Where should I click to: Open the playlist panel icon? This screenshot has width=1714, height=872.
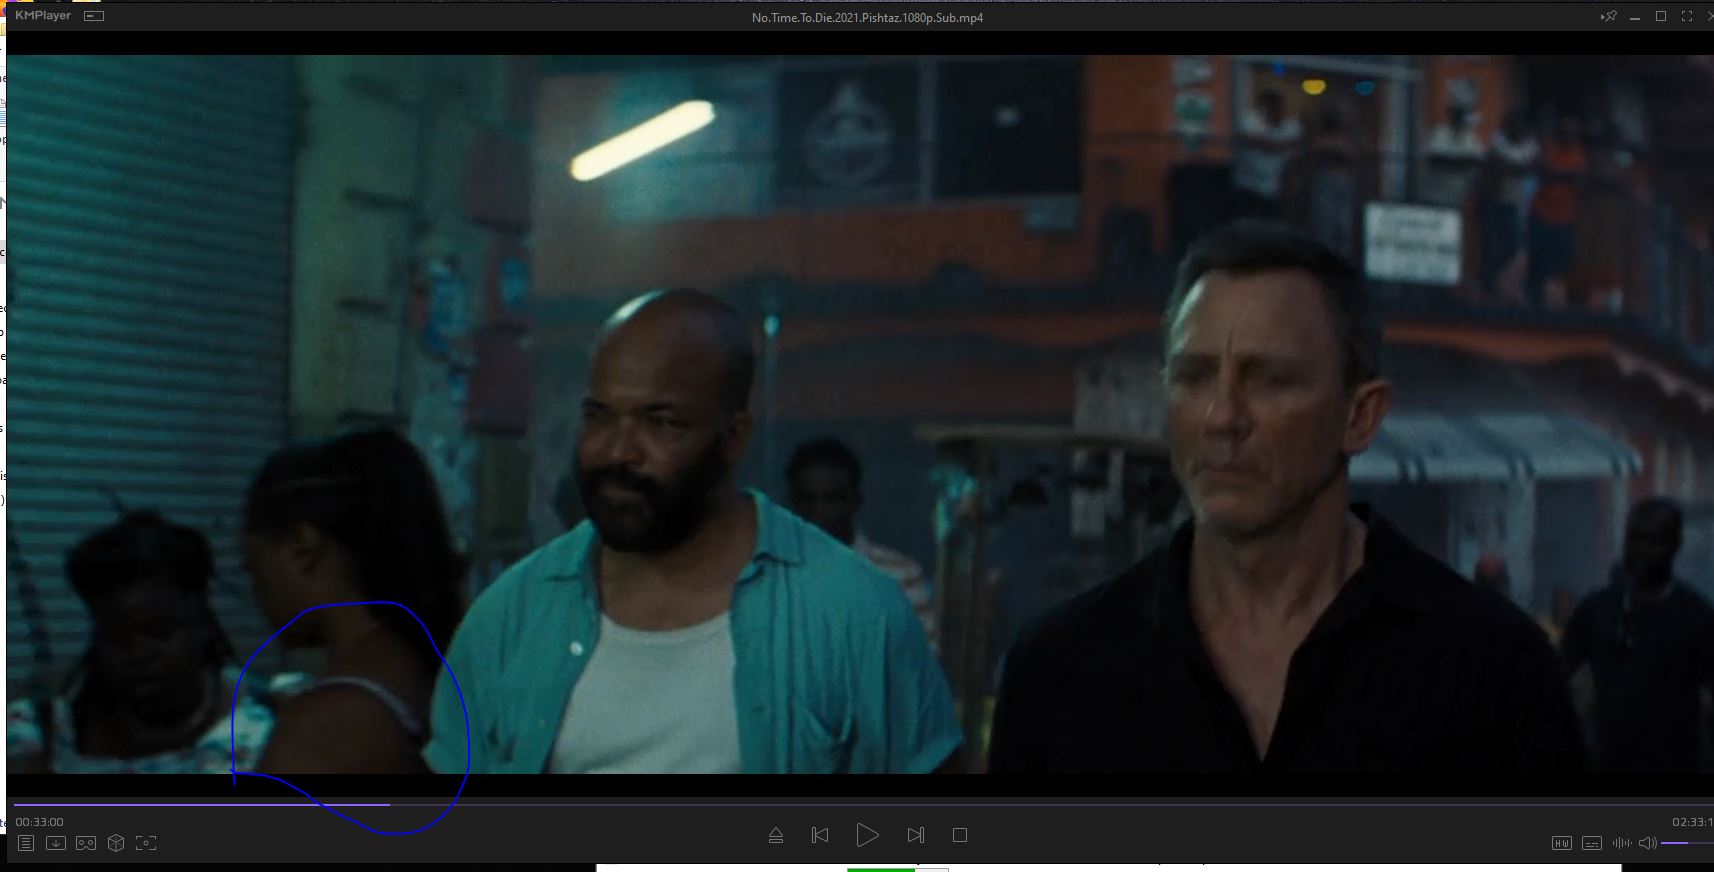click(x=26, y=843)
